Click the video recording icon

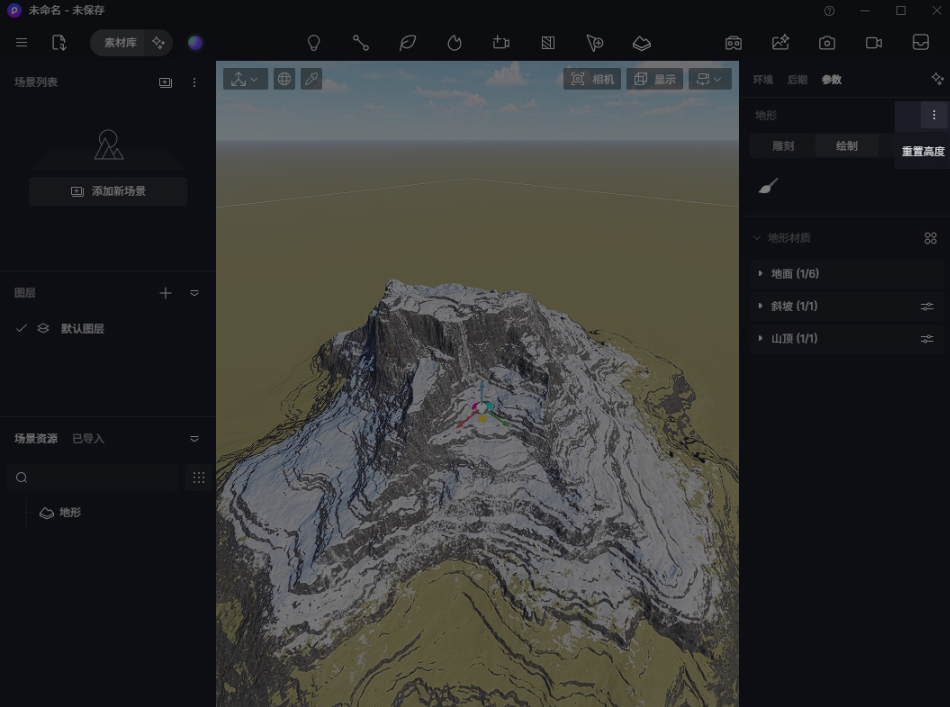(x=874, y=43)
